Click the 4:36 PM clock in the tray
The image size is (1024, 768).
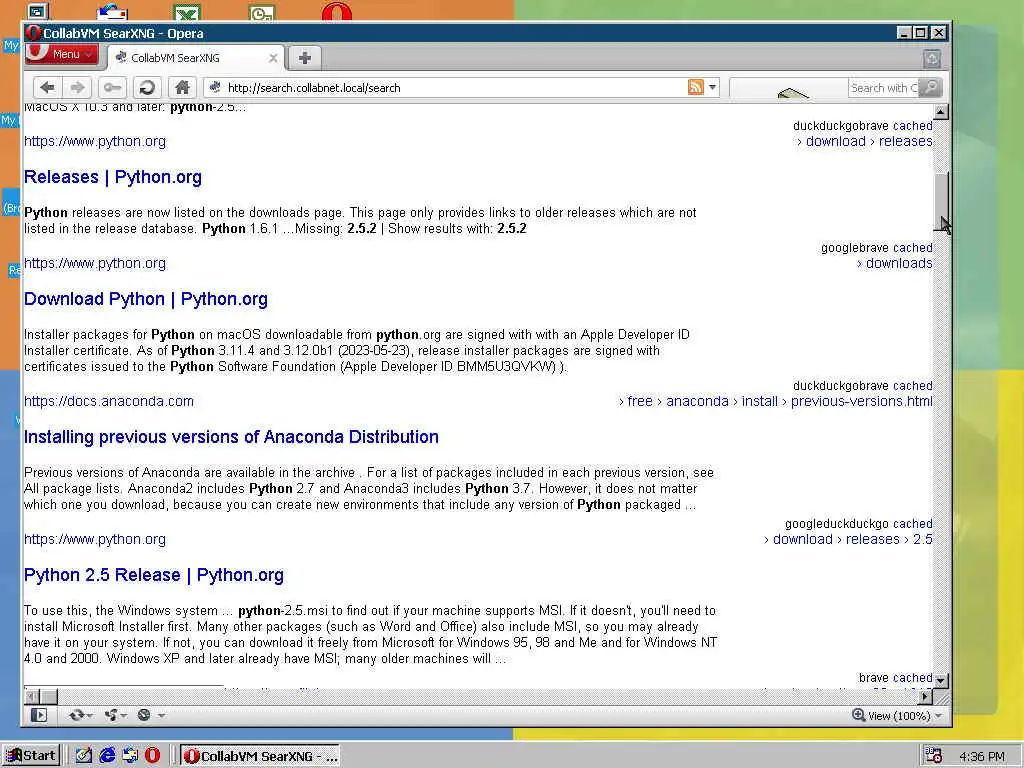pyautogui.click(x=982, y=756)
